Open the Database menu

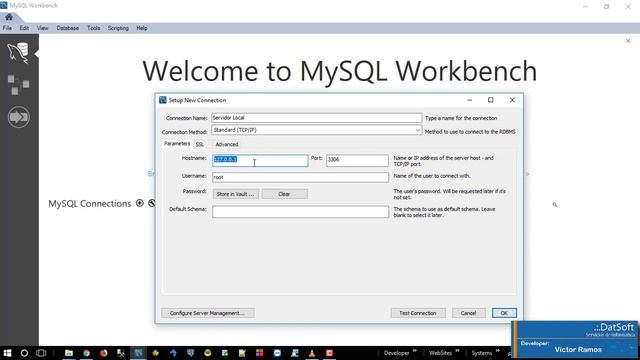point(68,28)
